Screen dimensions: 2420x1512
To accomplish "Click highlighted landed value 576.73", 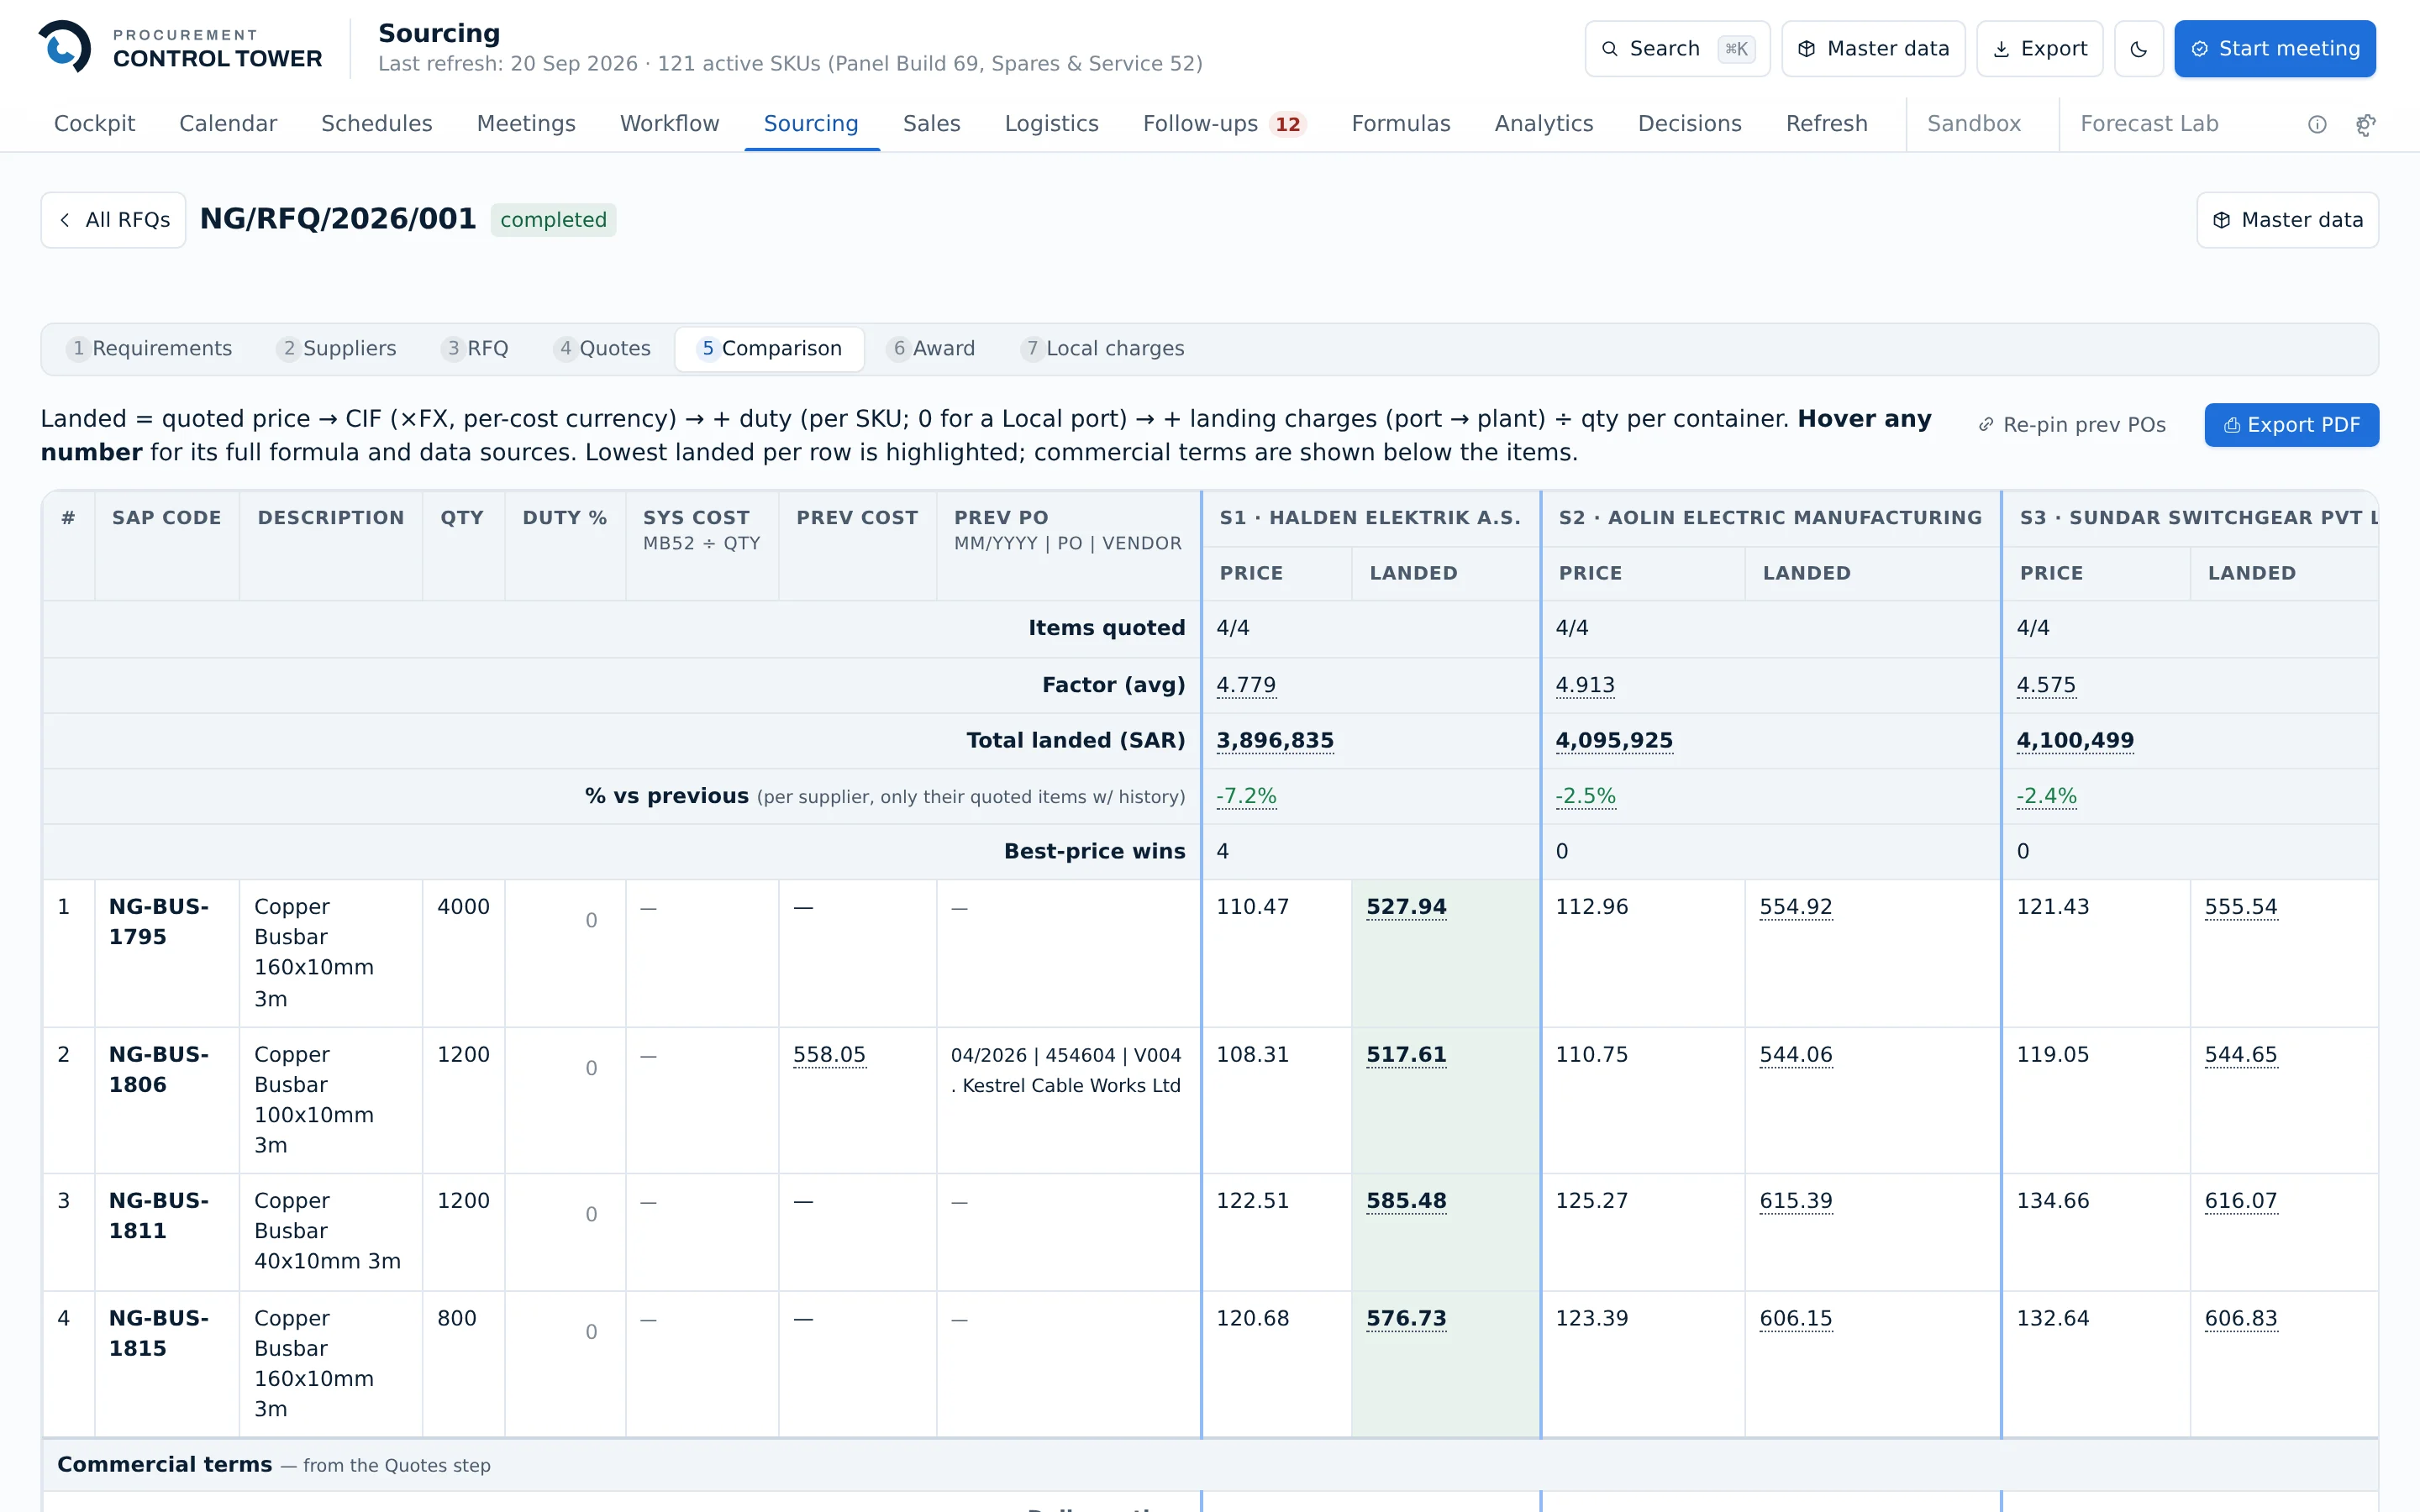I will click(x=1406, y=1319).
